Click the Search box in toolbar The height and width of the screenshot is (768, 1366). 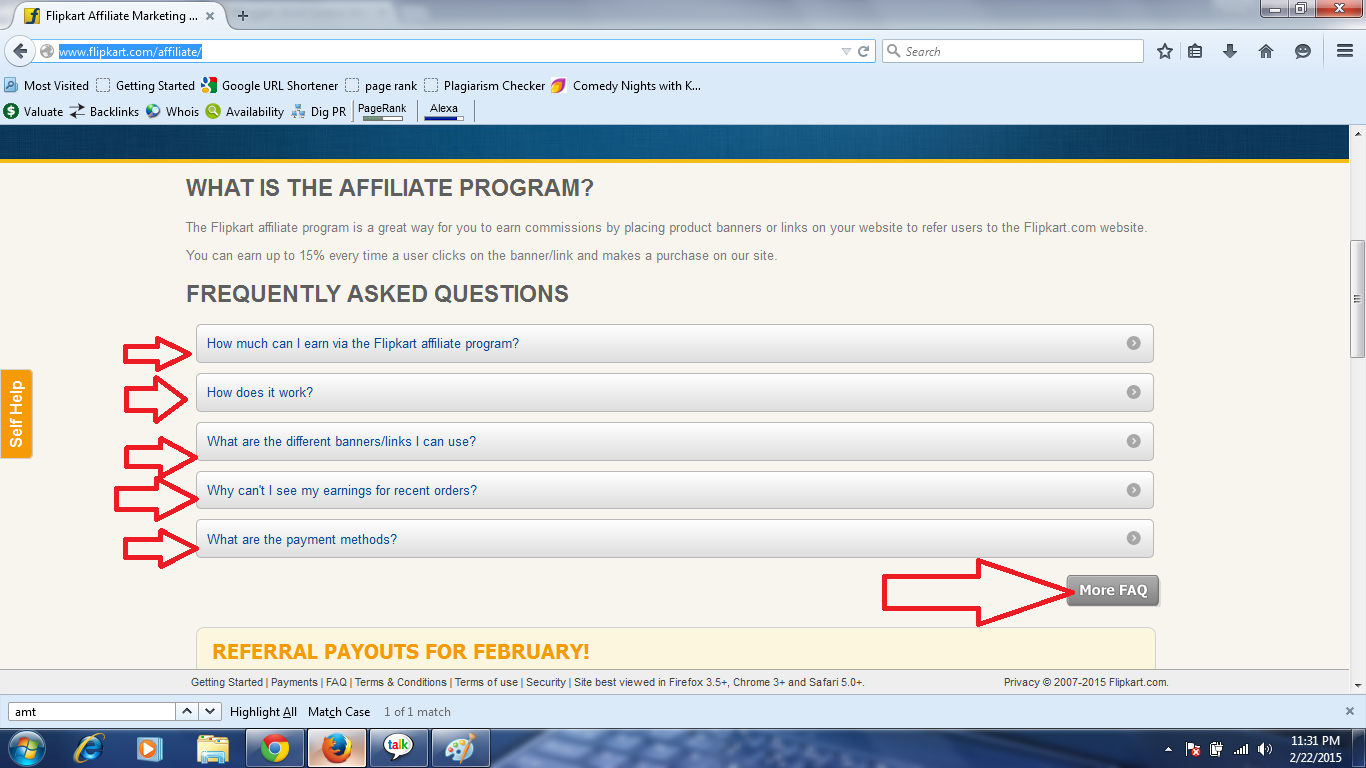pyautogui.click(x=1012, y=51)
